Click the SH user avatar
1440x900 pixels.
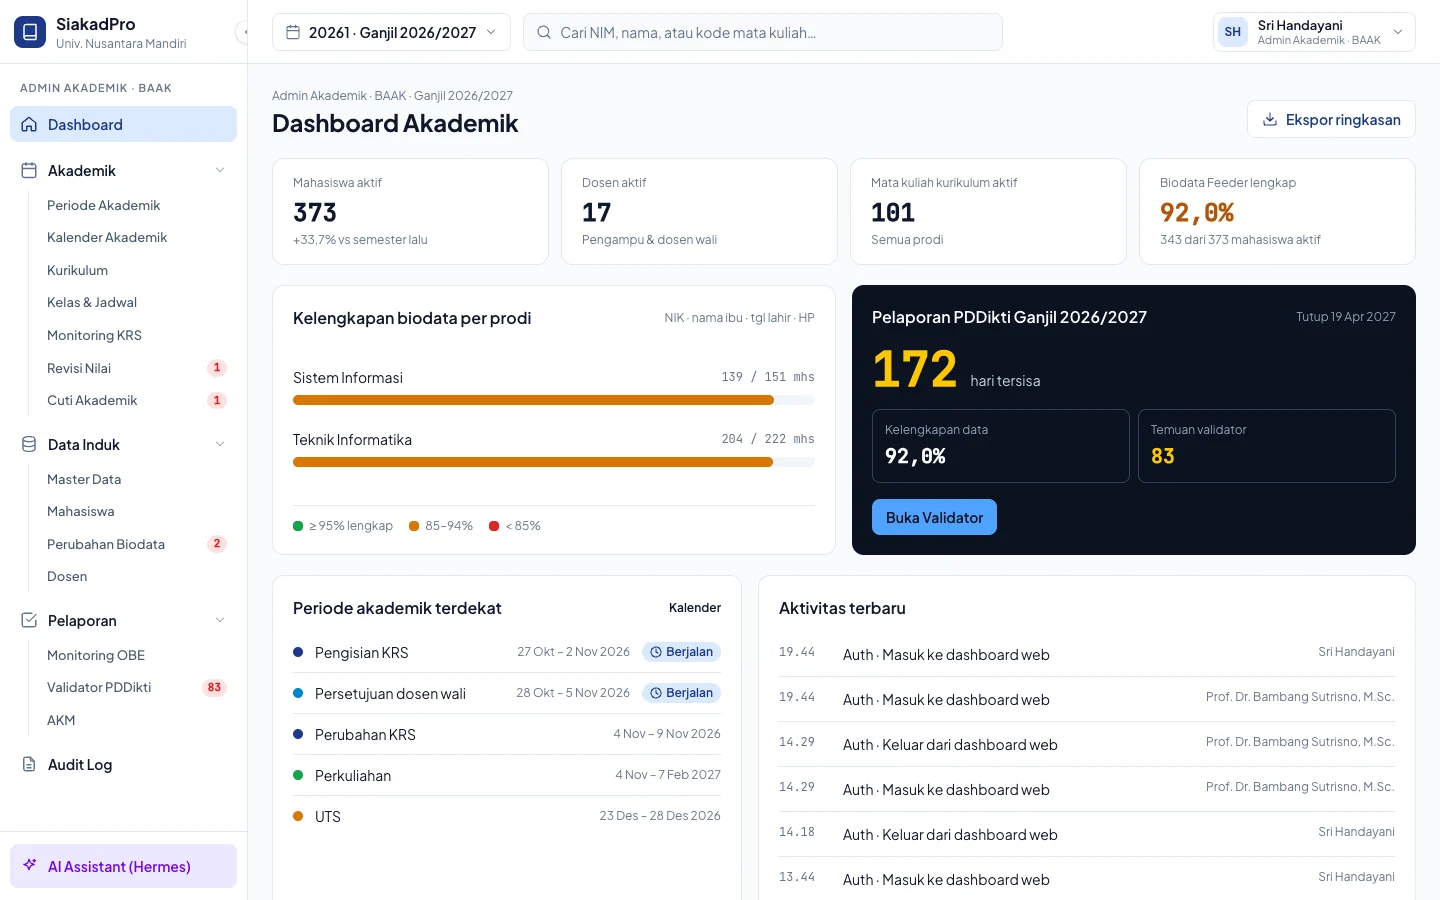[x=1233, y=32]
